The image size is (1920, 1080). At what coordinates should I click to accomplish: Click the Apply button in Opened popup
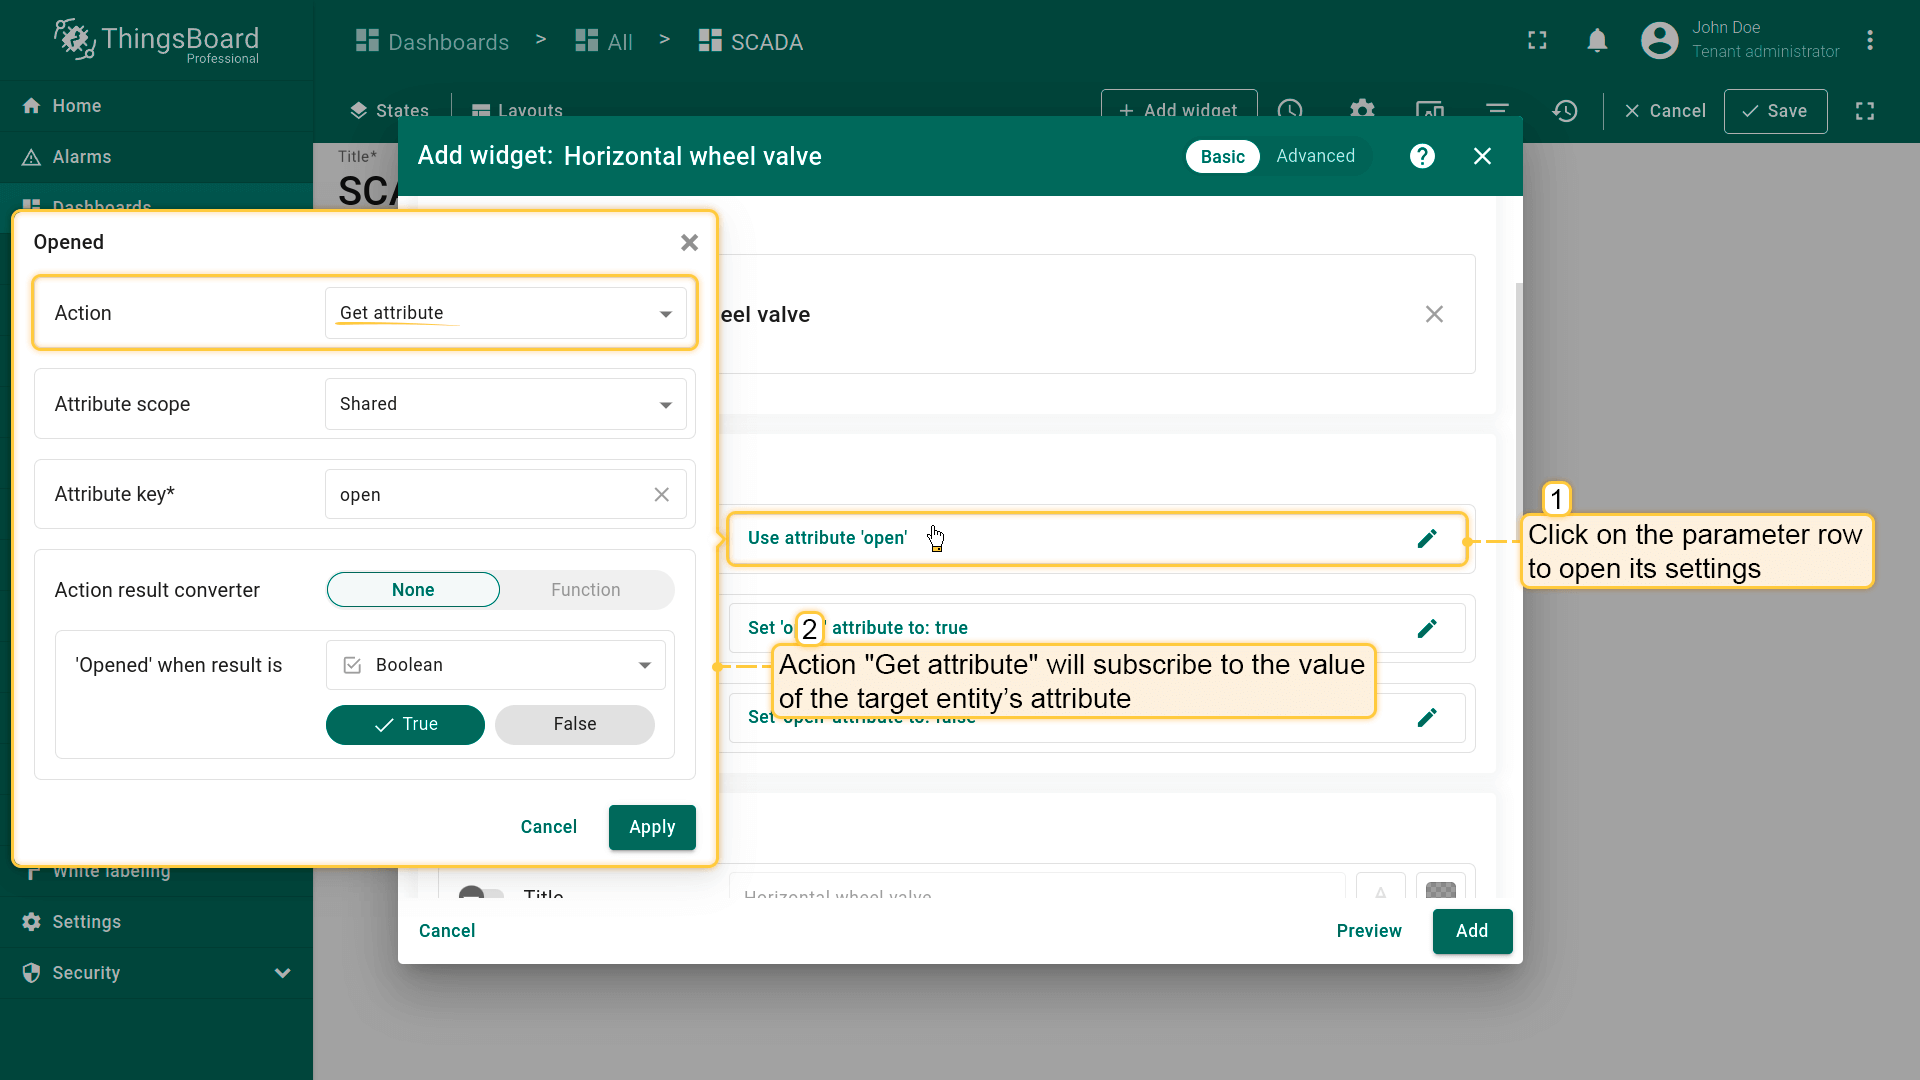click(x=651, y=828)
